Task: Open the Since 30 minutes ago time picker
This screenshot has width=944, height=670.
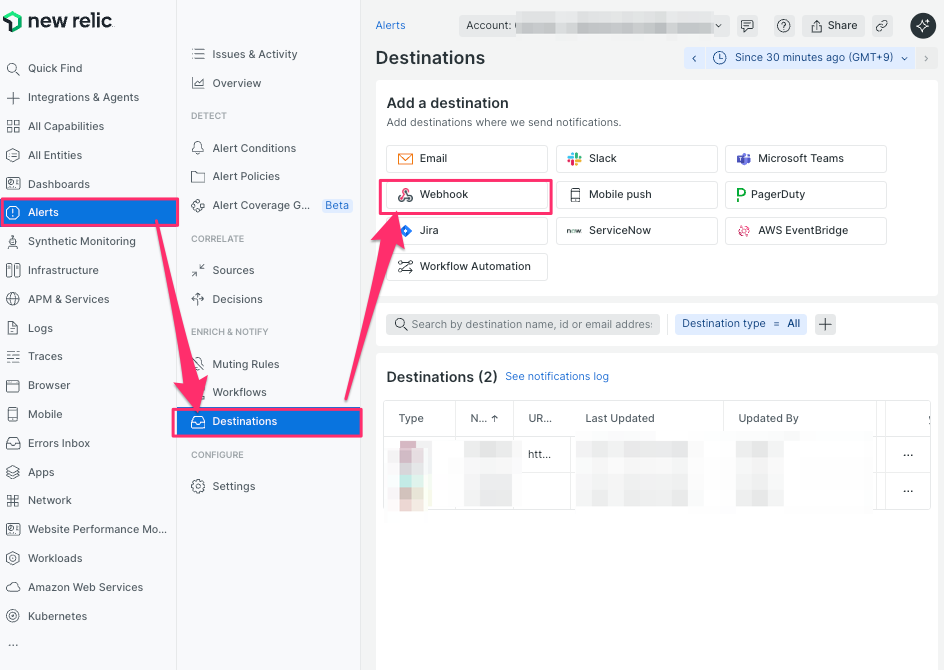Action: click(811, 58)
